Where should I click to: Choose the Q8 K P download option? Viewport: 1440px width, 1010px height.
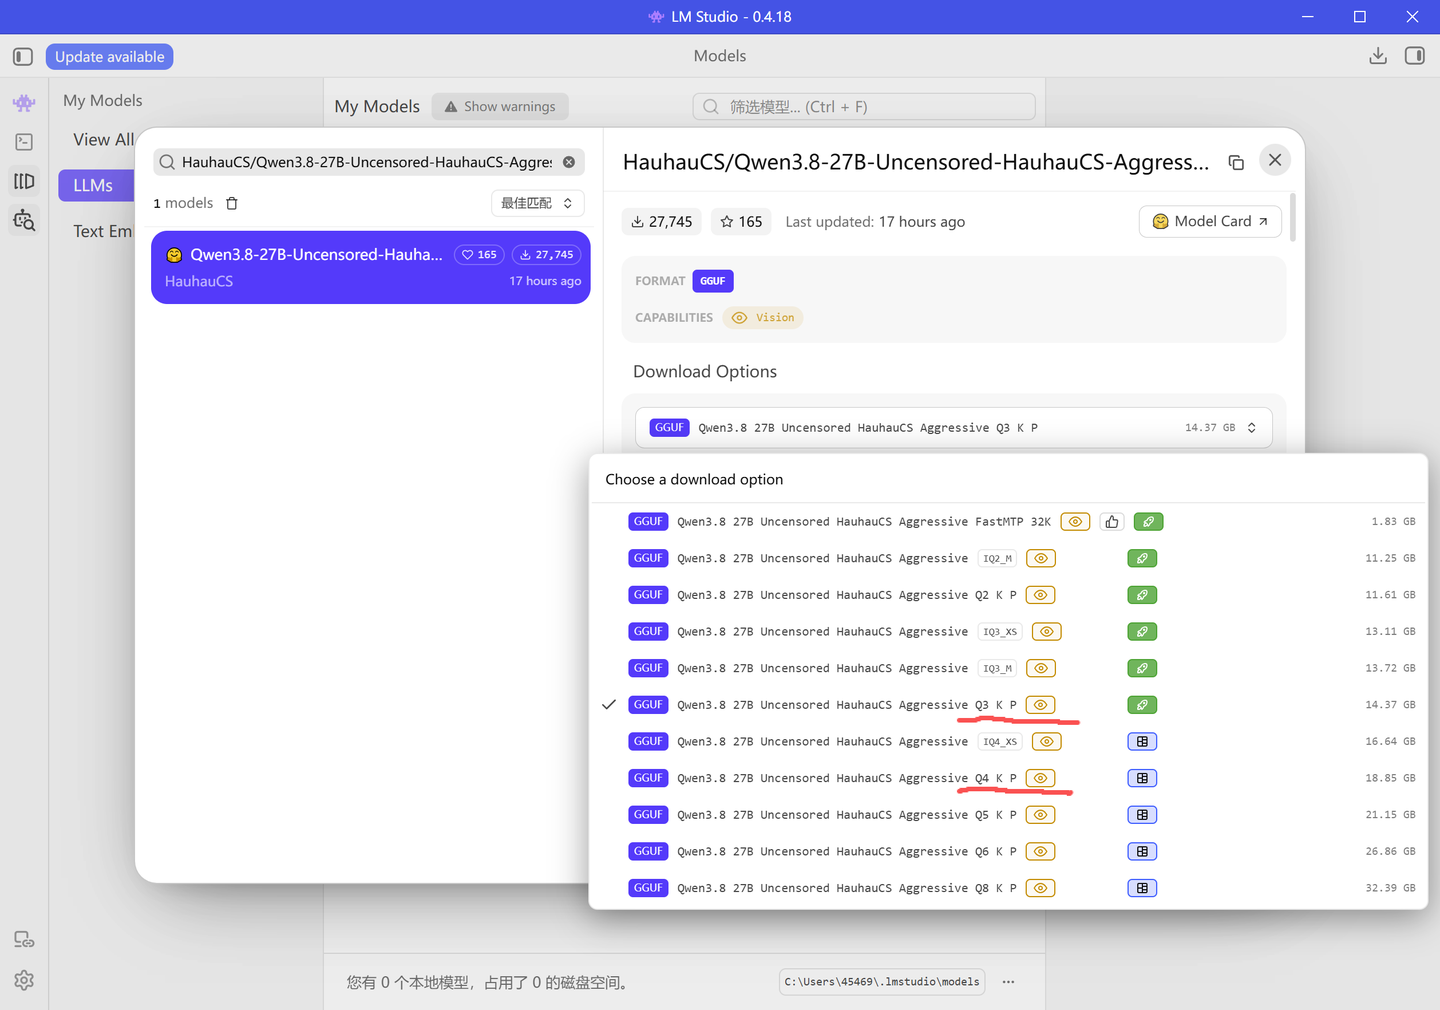coord(1007,888)
